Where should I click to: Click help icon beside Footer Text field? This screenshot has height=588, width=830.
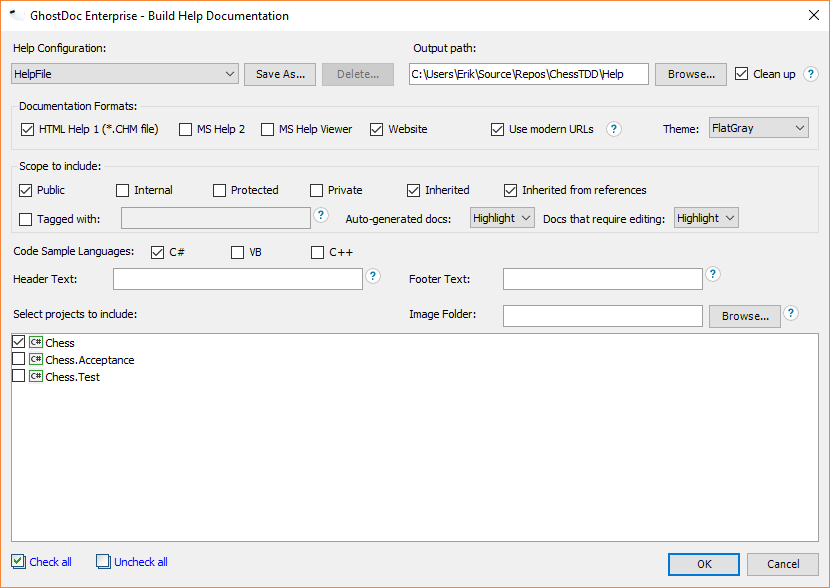tap(713, 274)
